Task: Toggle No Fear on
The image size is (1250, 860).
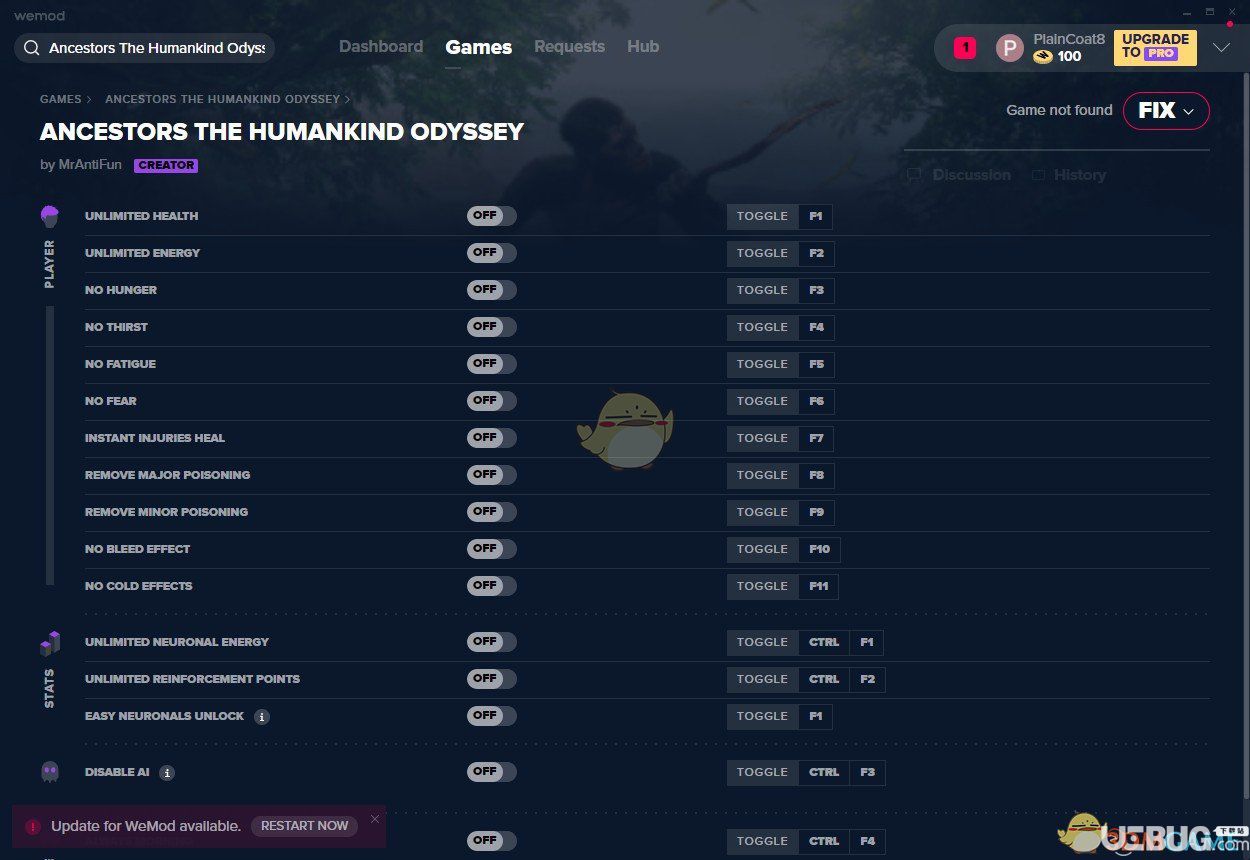Action: click(x=491, y=401)
